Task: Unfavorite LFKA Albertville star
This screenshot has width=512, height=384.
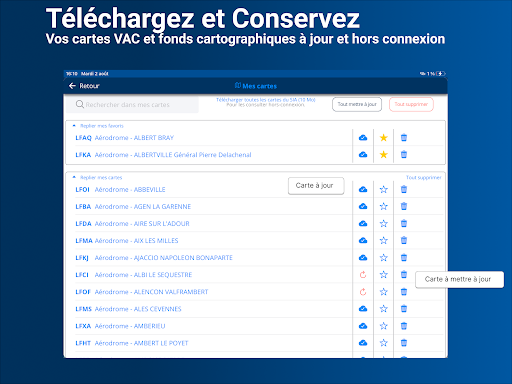Action: [x=384, y=155]
